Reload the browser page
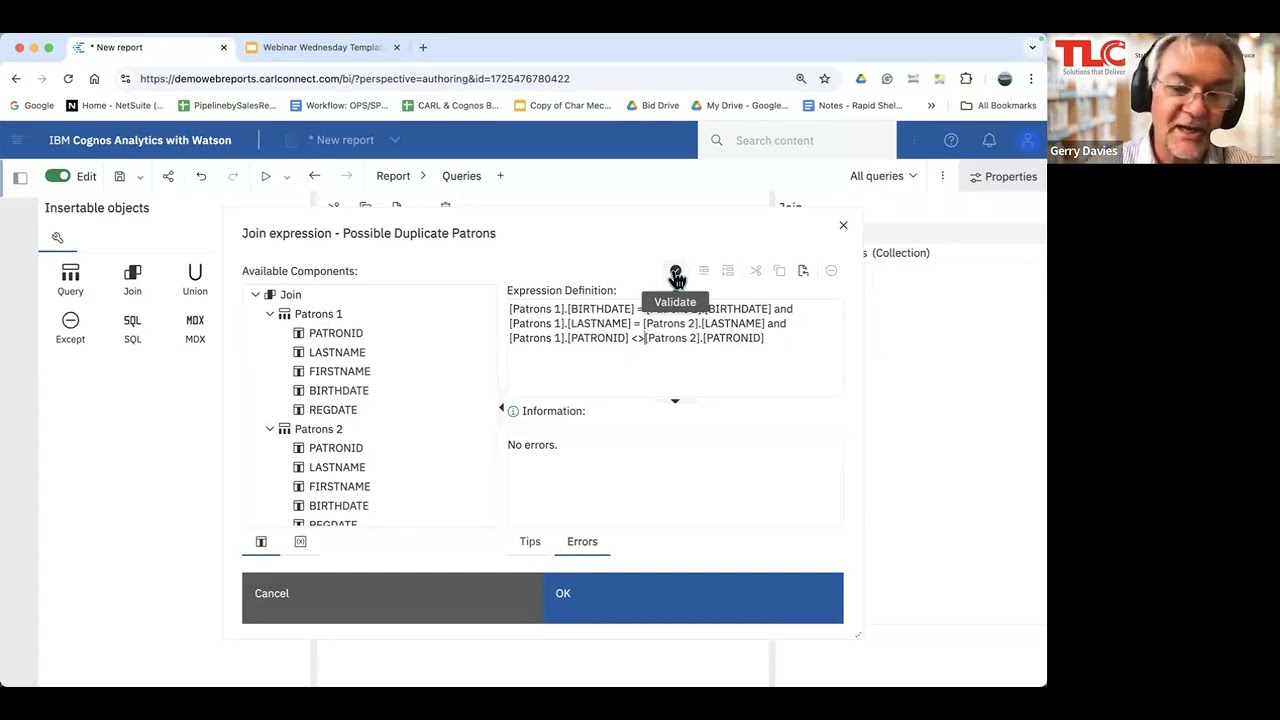1280x720 pixels. (68, 78)
